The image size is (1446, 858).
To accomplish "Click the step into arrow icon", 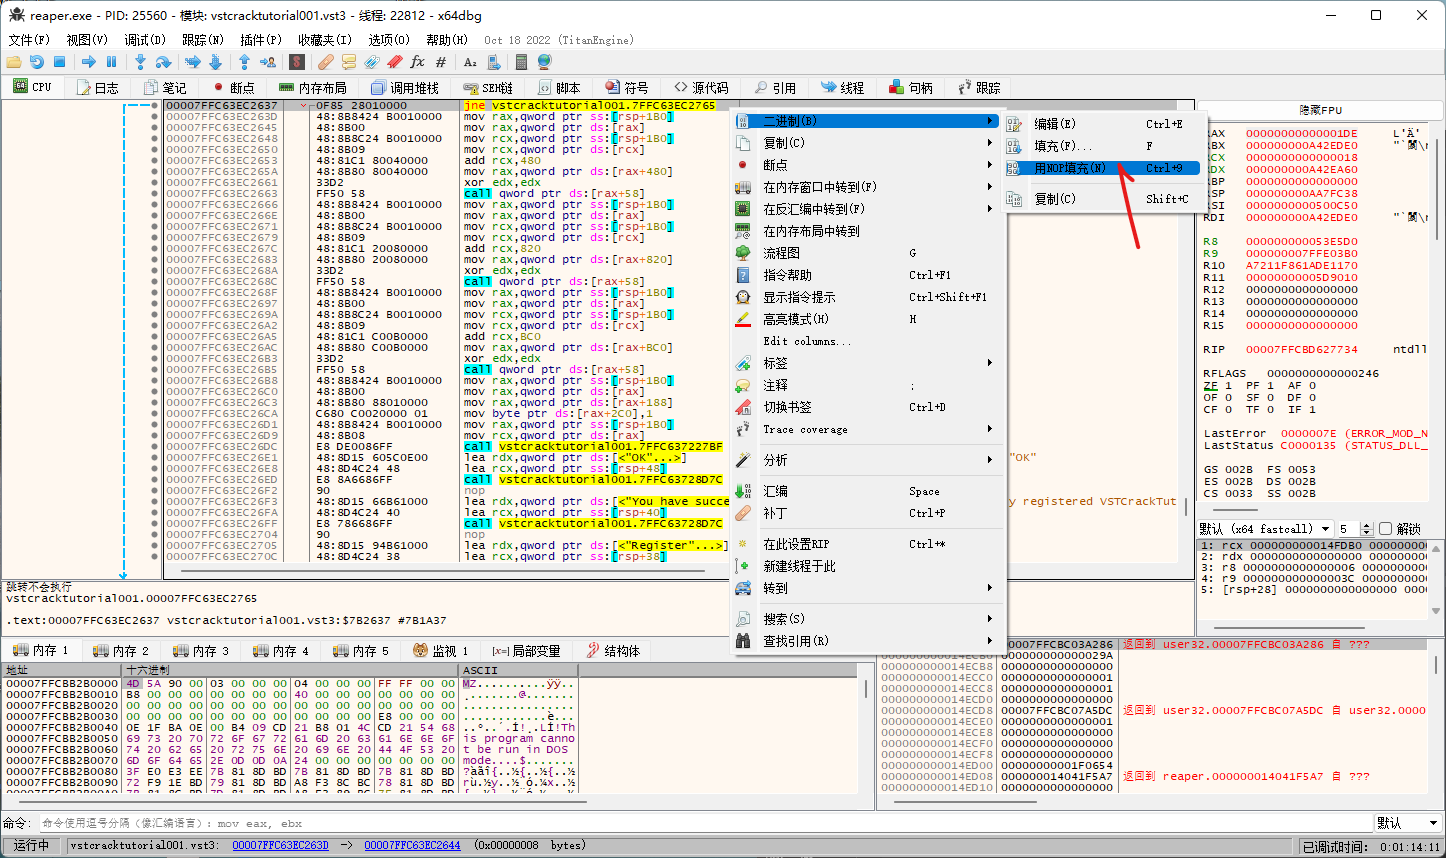I will pyautogui.click(x=140, y=62).
